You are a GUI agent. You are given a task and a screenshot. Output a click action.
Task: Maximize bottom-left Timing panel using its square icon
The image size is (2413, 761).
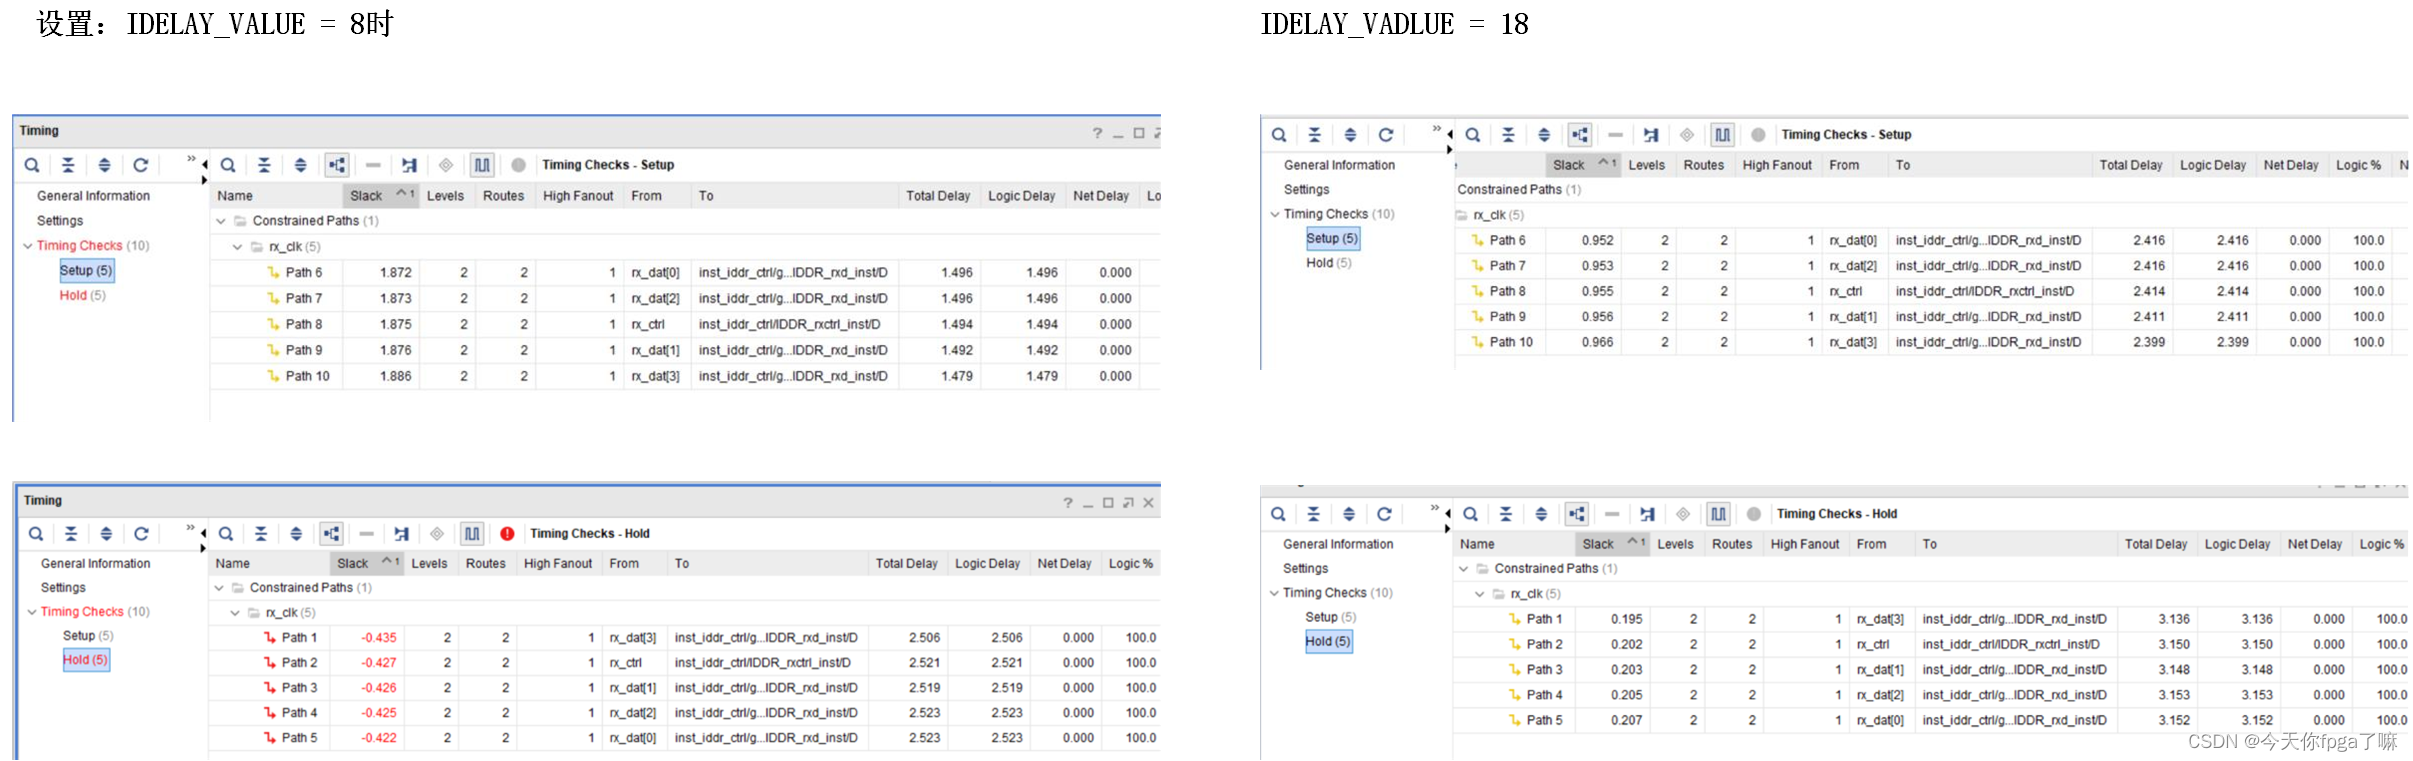point(1108,503)
